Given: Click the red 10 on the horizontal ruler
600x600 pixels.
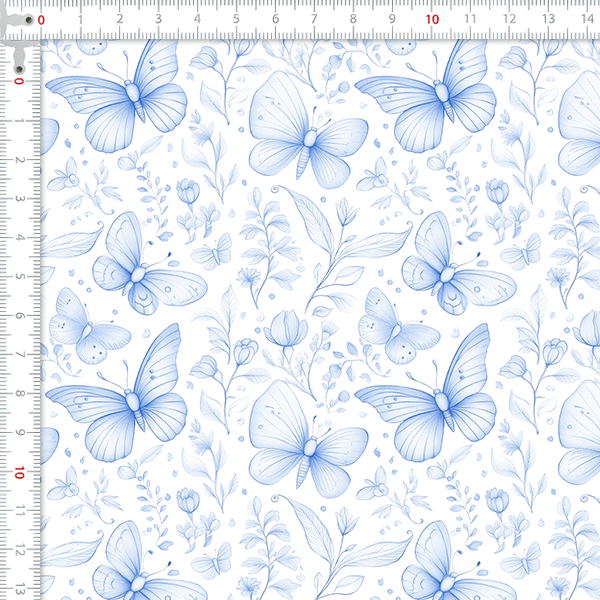Looking at the screenshot, I should click(432, 19).
